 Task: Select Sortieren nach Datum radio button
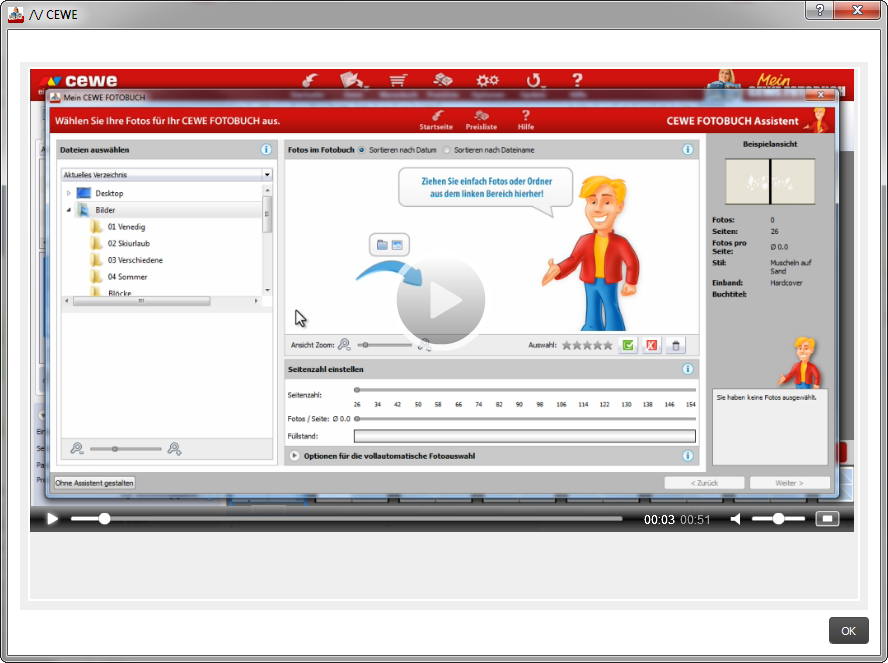(x=361, y=150)
